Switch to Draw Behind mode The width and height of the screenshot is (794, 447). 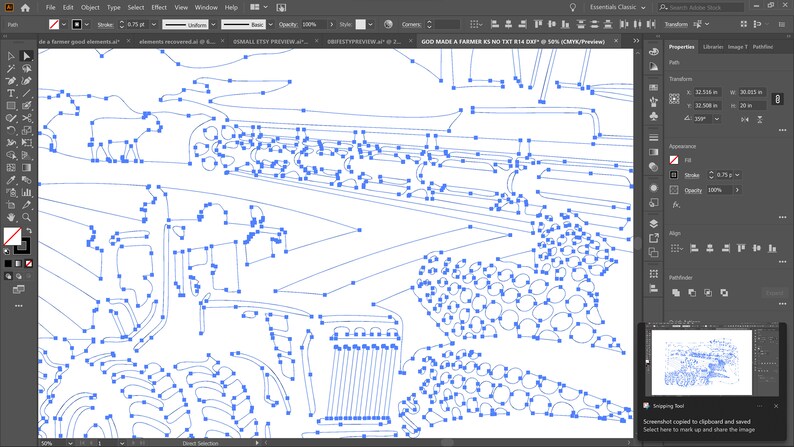19,276
